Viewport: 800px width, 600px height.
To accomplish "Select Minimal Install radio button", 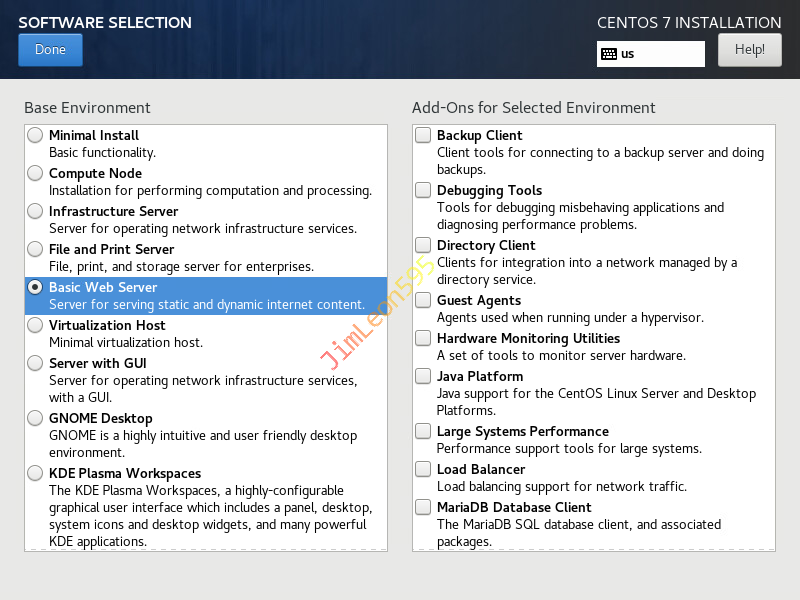I will click(x=35, y=135).
